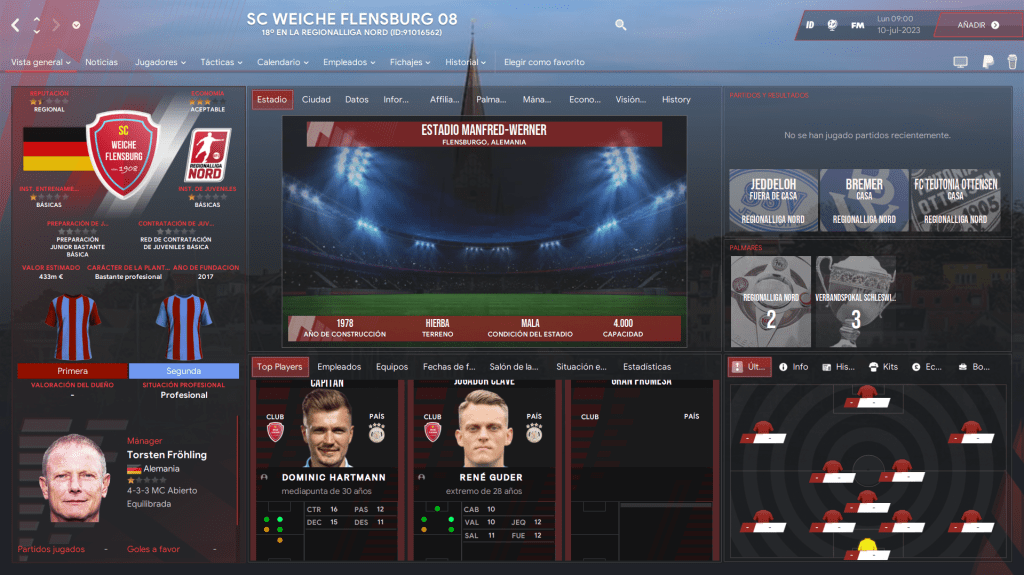Open the Kits tab with shirt icon
The height and width of the screenshot is (575, 1024).
[x=883, y=367]
